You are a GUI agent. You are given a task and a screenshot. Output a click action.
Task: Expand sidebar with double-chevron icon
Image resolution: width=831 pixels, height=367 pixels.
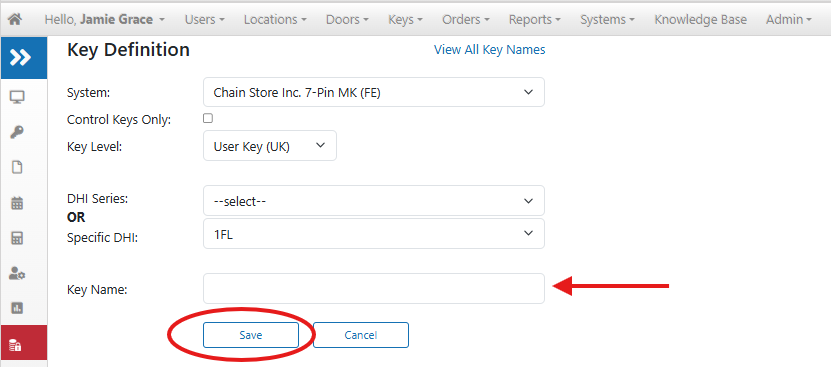[20, 57]
